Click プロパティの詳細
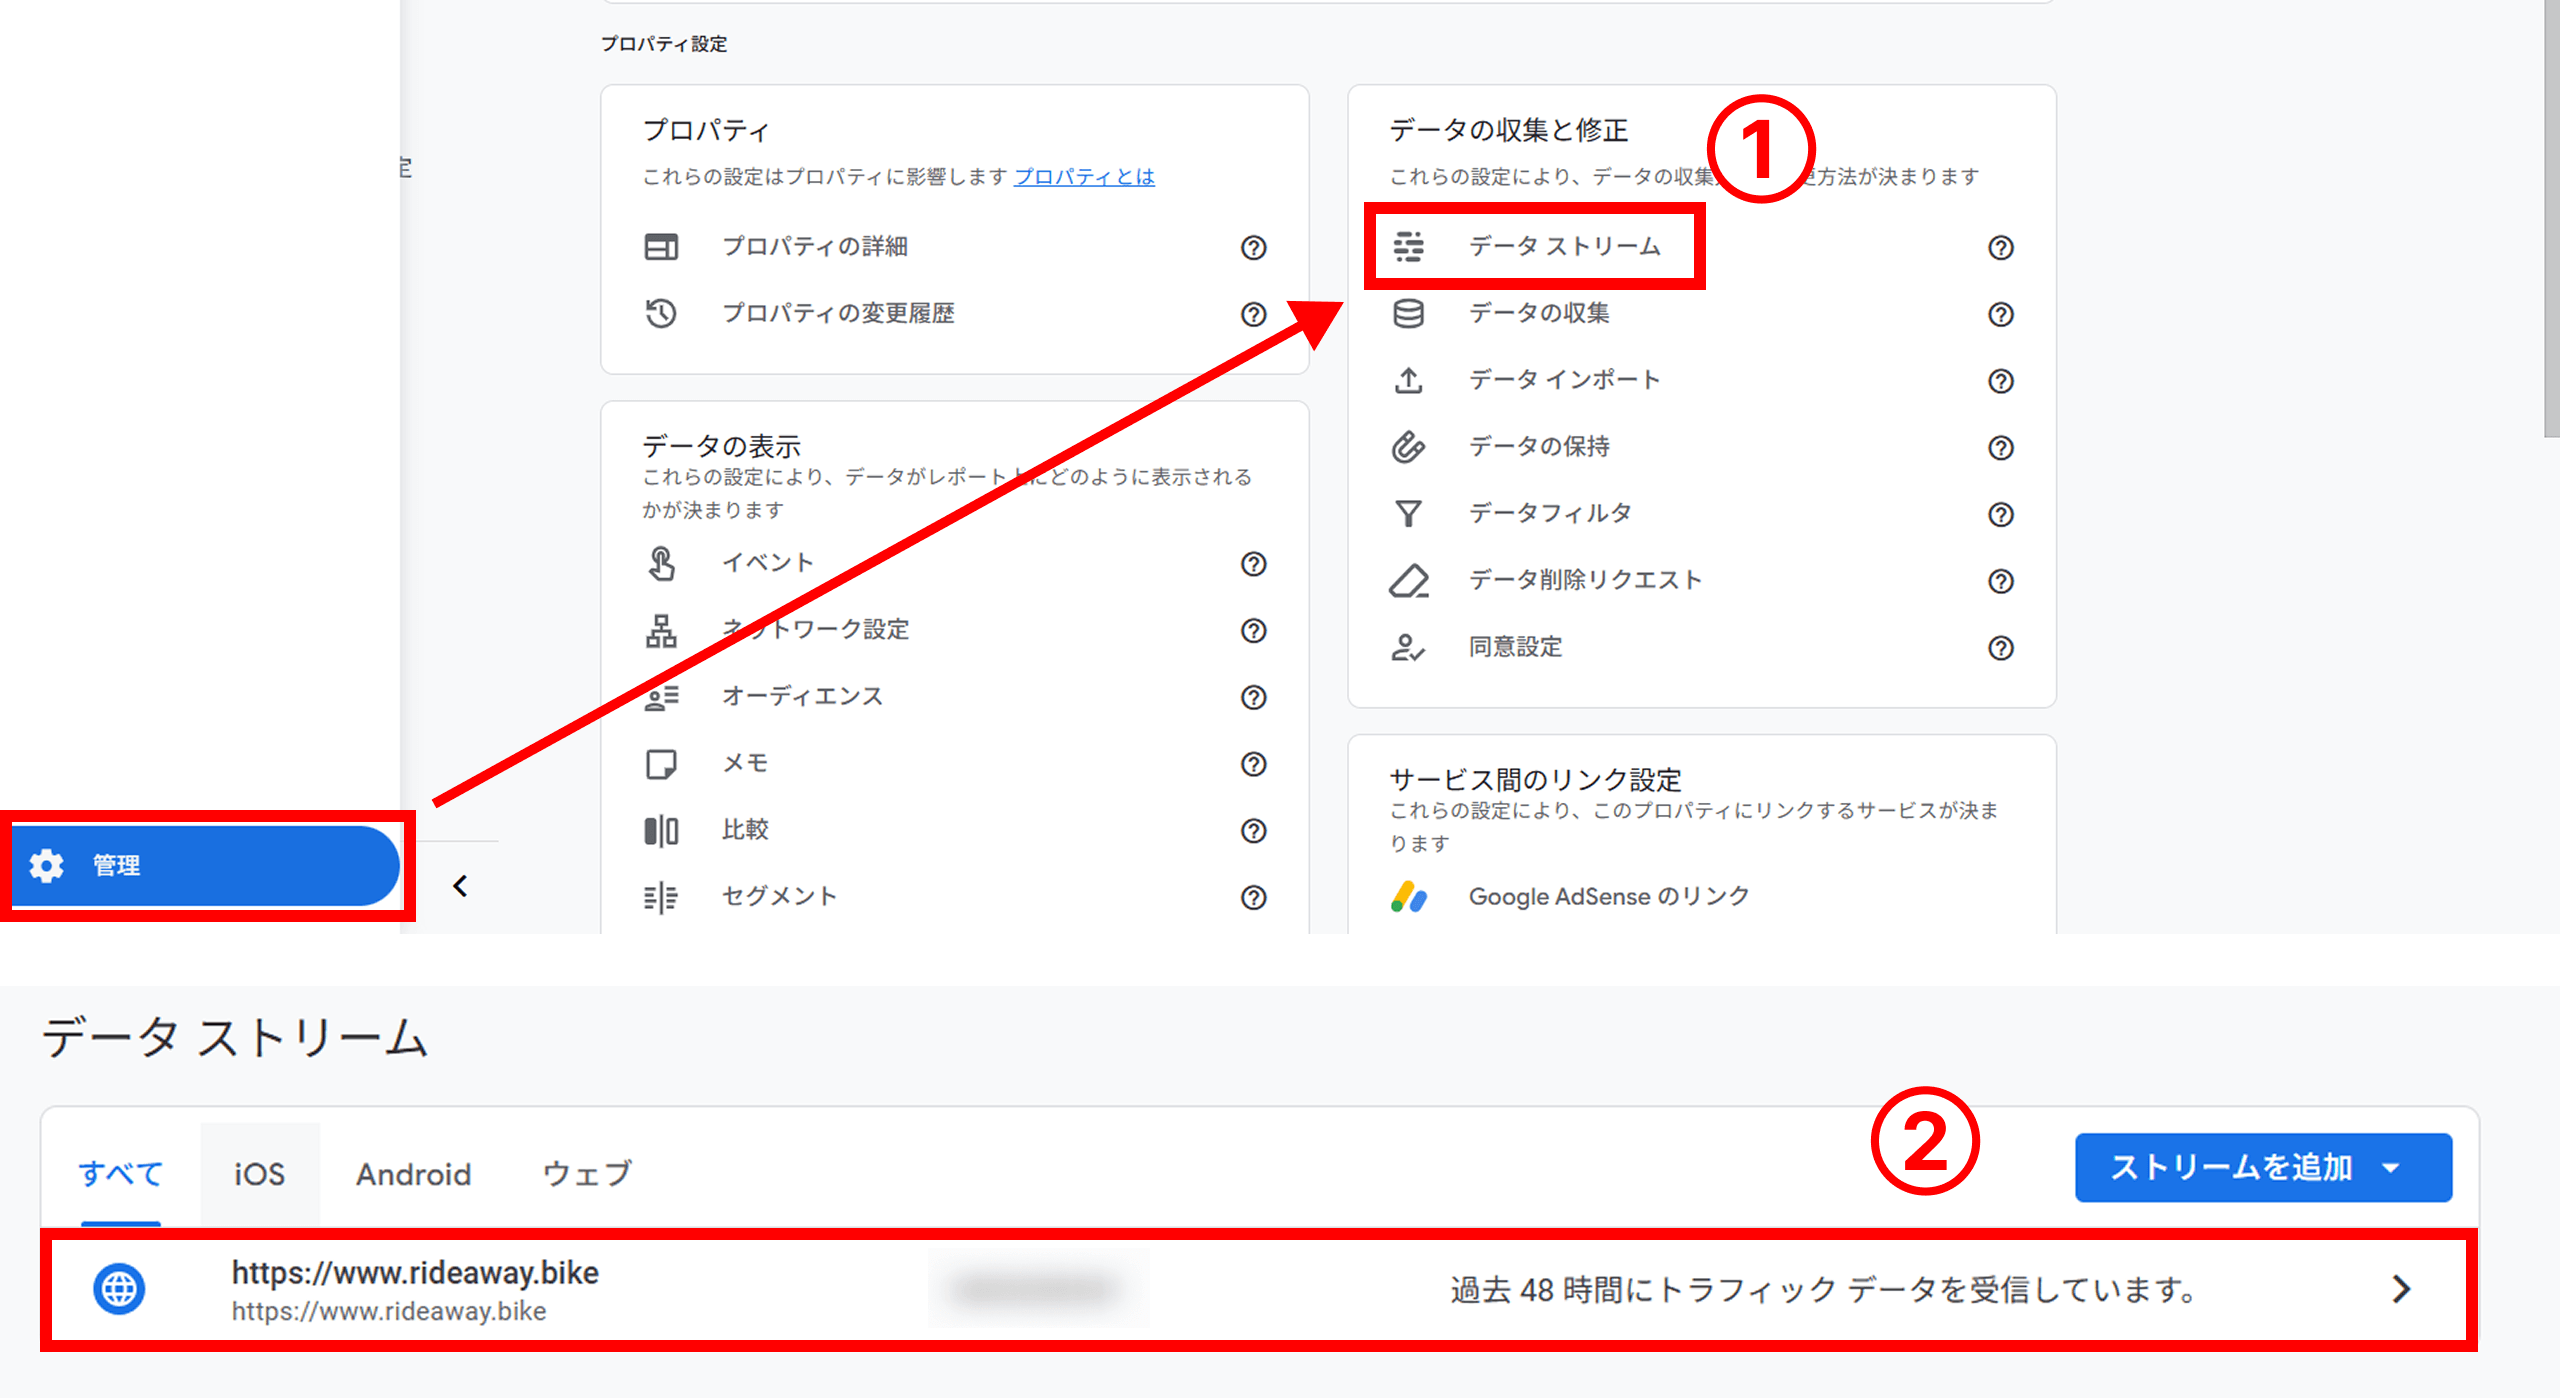Viewport: 2560px width, 1398px height. pos(815,247)
